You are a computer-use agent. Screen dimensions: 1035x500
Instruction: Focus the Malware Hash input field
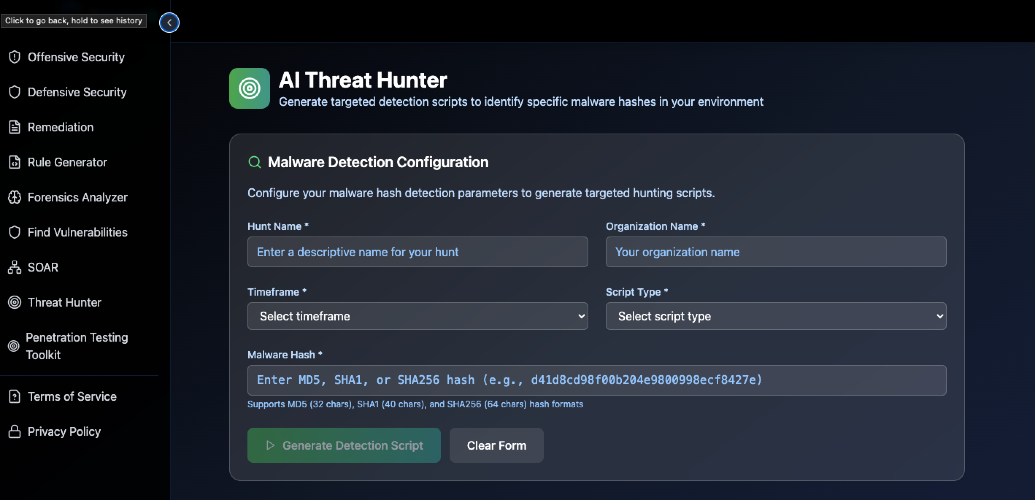[x=597, y=380]
